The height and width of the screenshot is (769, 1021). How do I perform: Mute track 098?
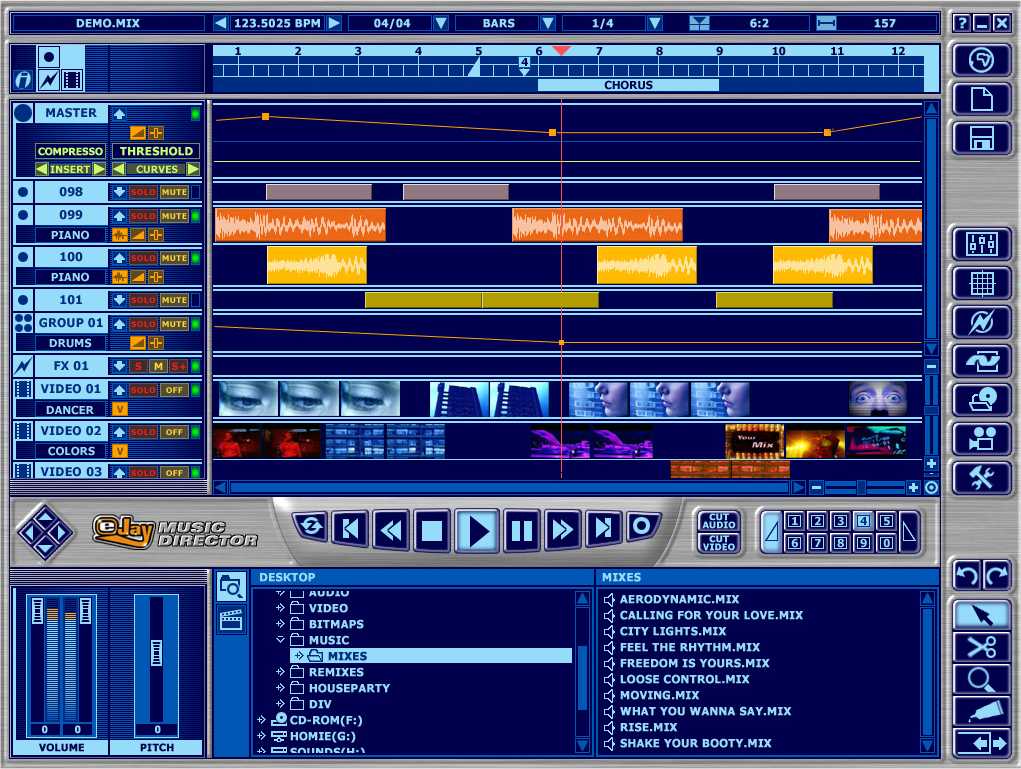tap(174, 192)
